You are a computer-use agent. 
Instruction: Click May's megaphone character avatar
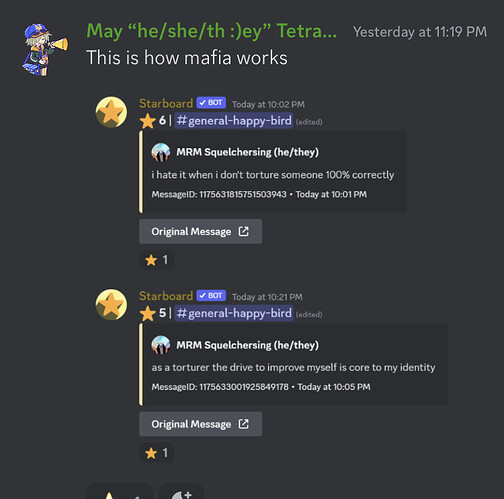point(45,50)
